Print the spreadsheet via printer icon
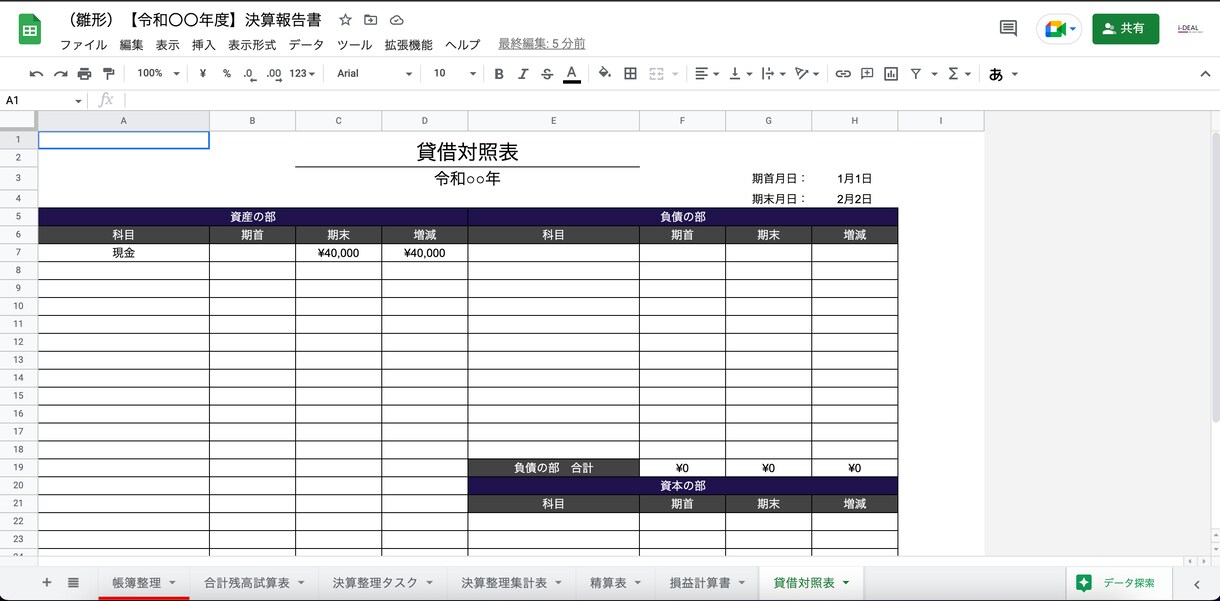Screen dimensions: 1220x601 [x=85, y=74]
